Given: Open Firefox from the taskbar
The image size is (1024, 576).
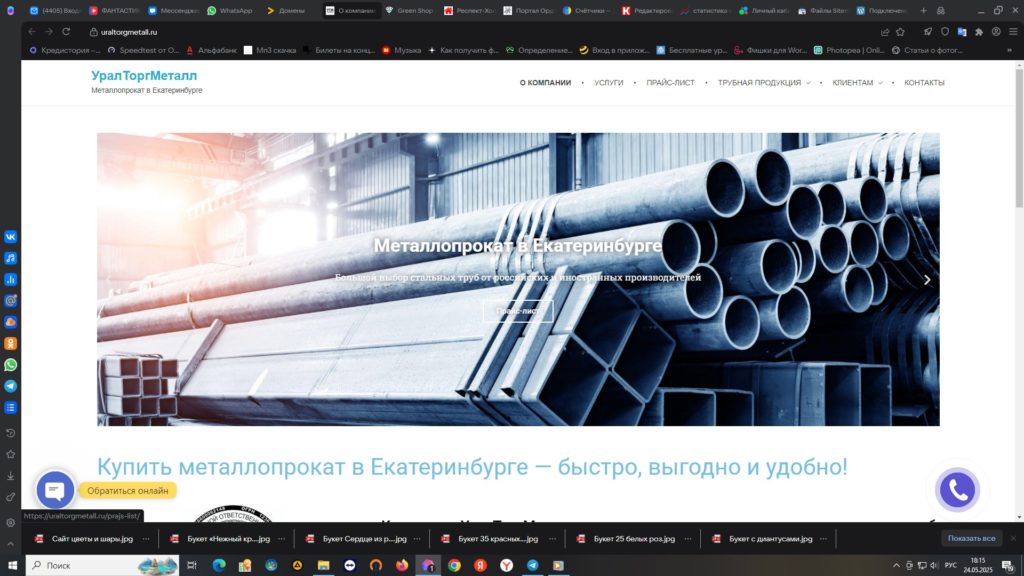Looking at the screenshot, I should click(x=402, y=566).
